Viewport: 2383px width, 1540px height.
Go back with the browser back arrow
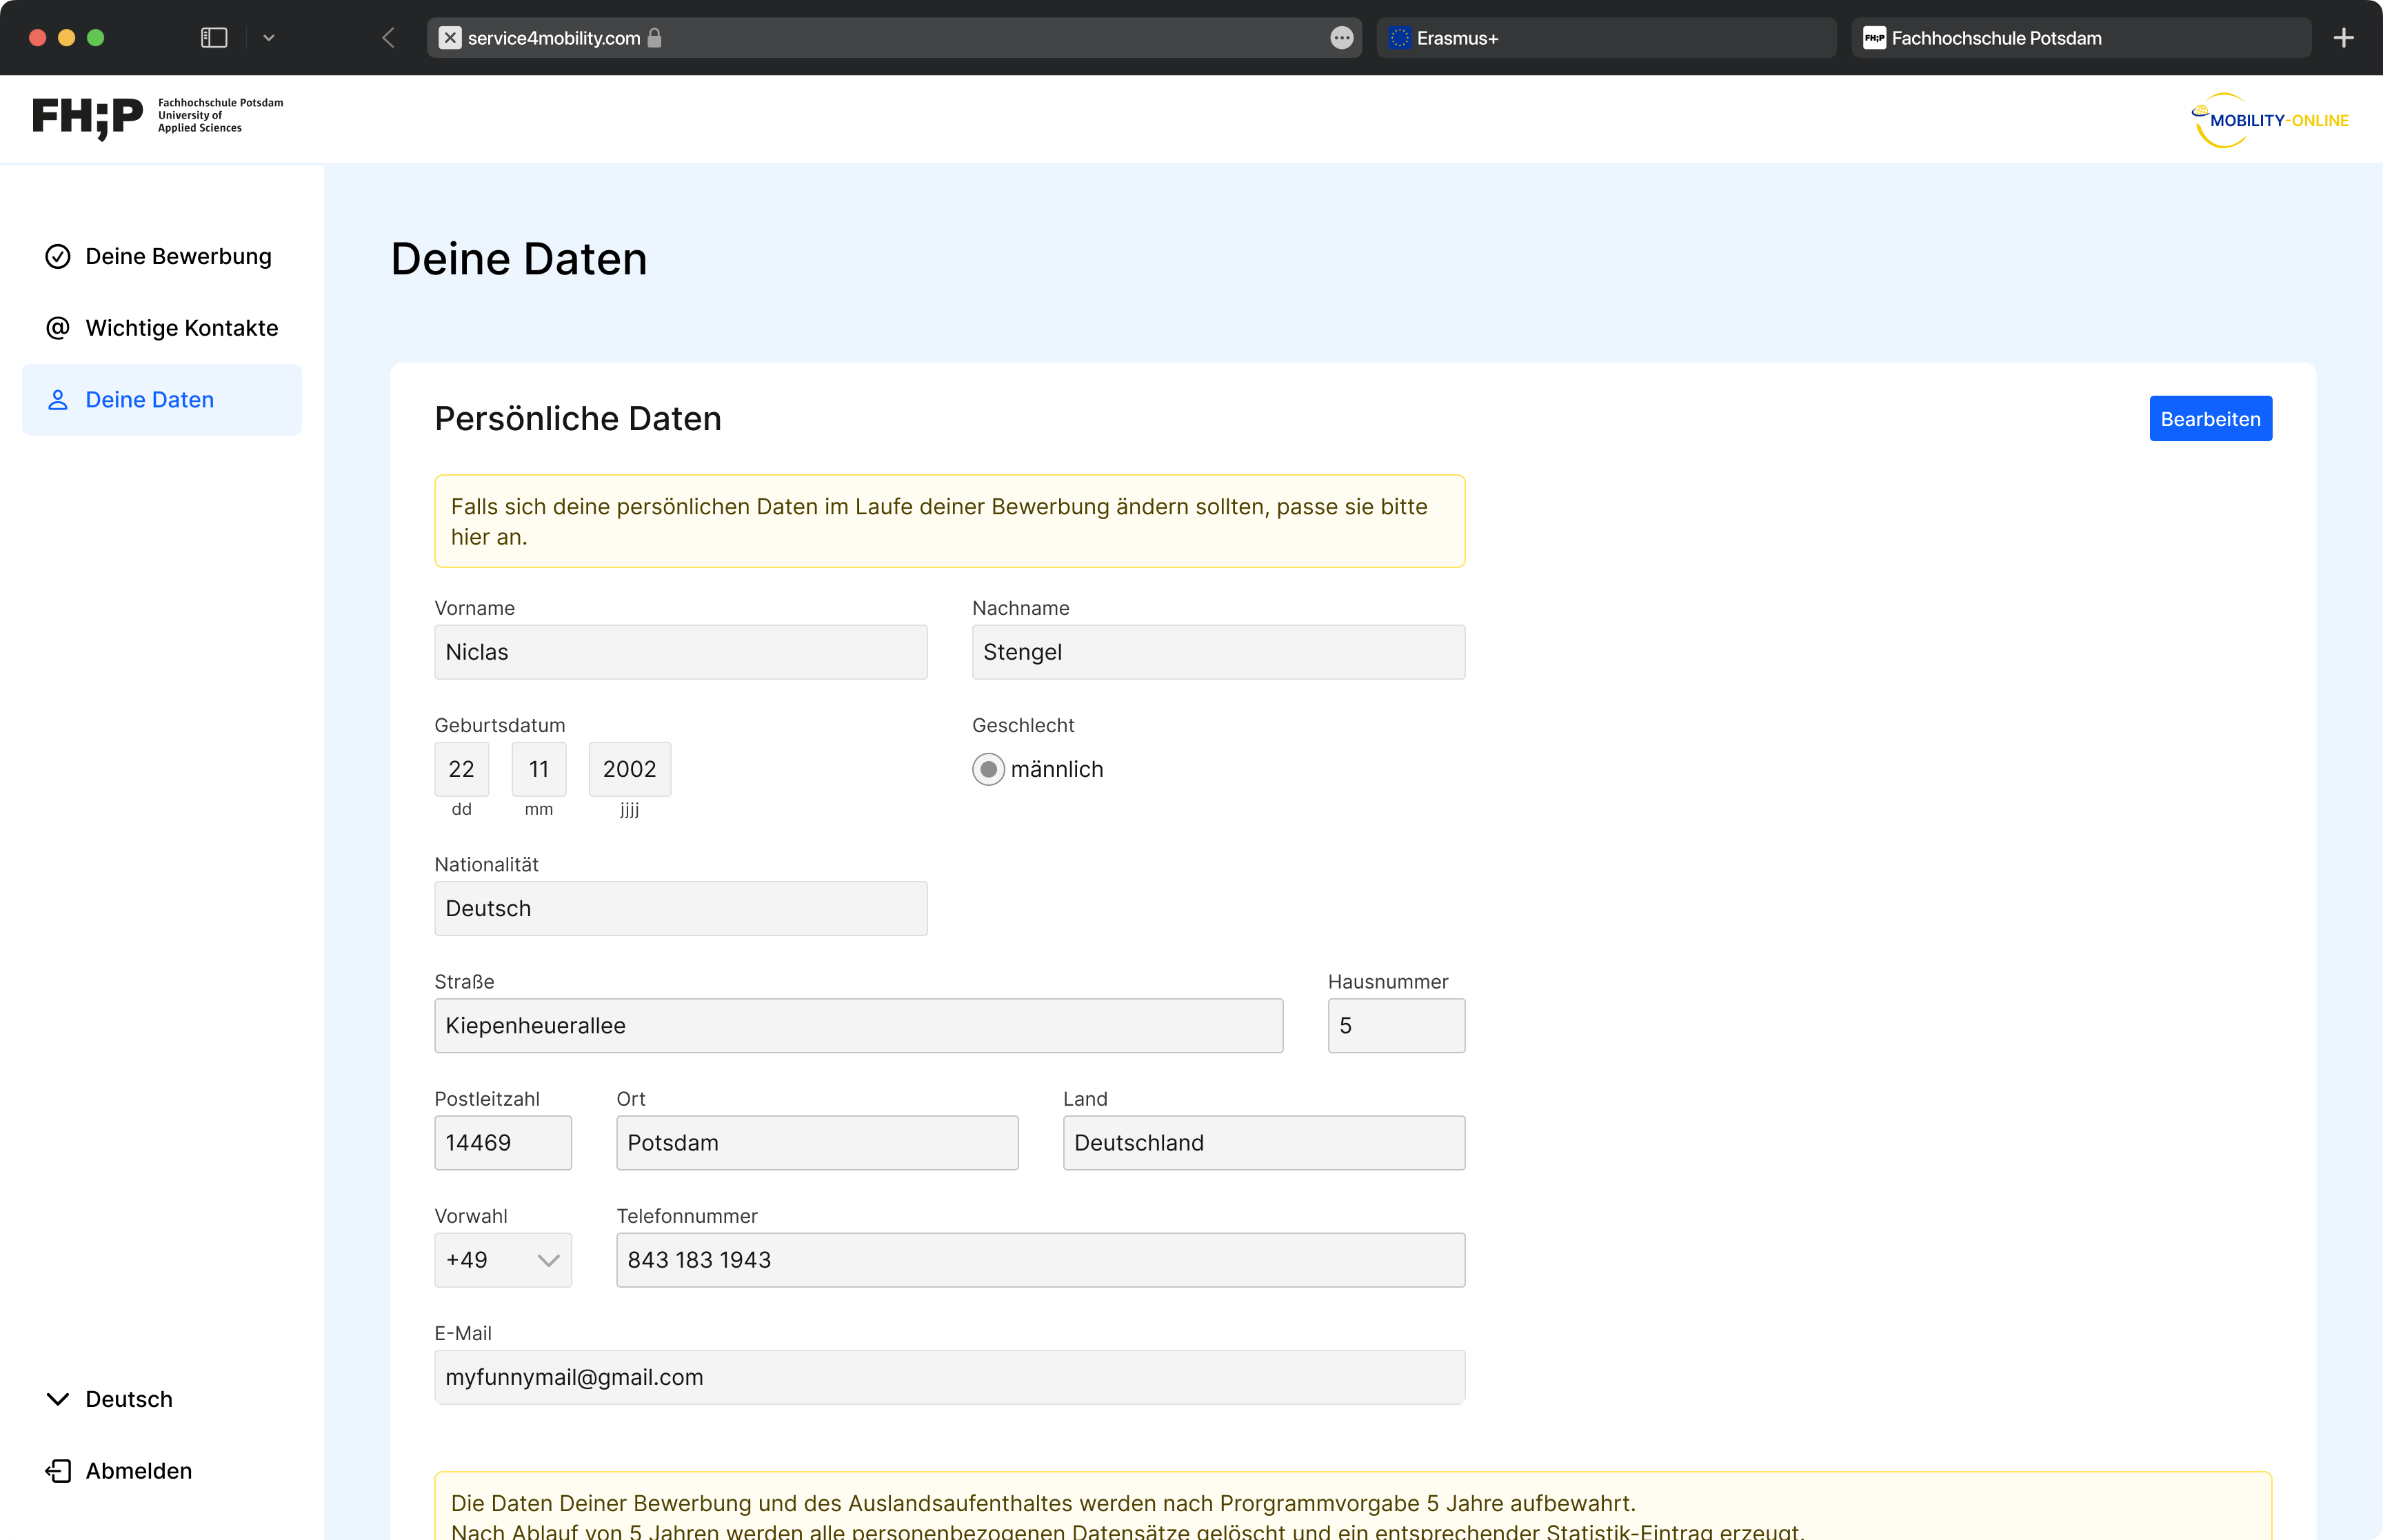(x=389, y=38)
